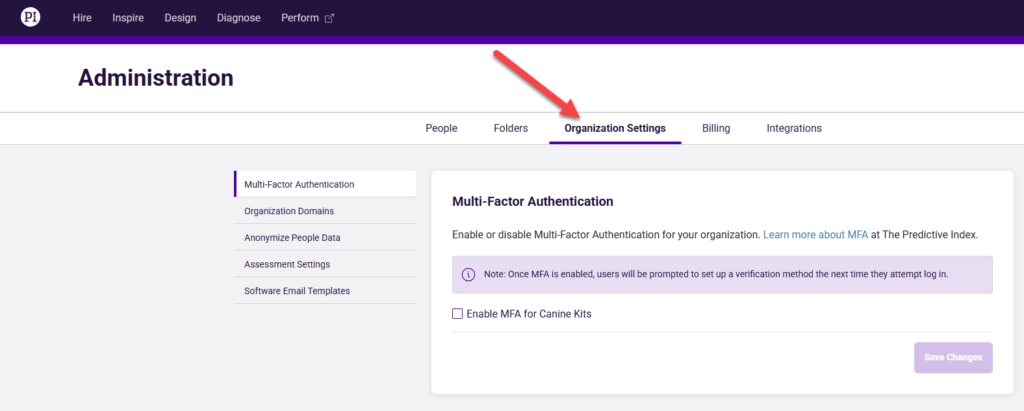
Task: Click the external link icon beside Perform
Action: 329,18
